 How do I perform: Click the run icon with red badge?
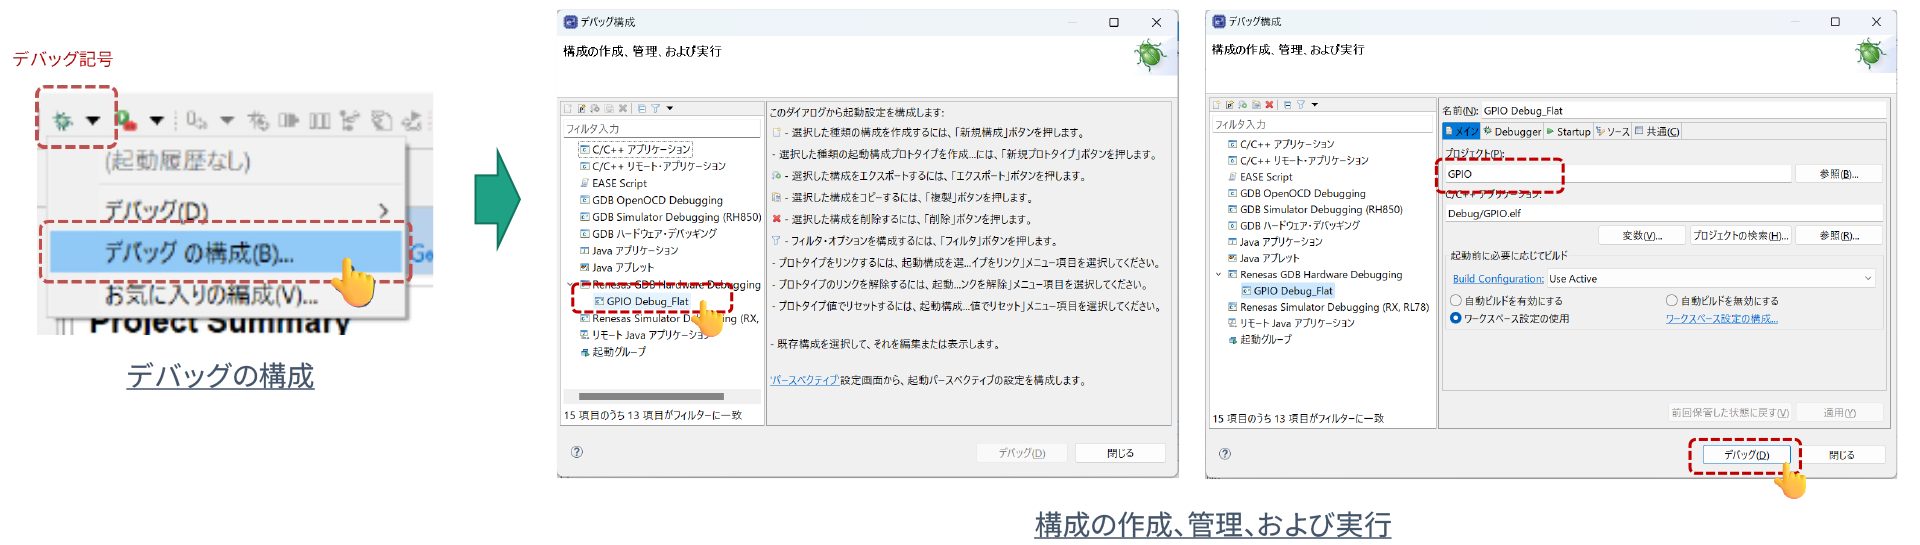click(125, 121)
